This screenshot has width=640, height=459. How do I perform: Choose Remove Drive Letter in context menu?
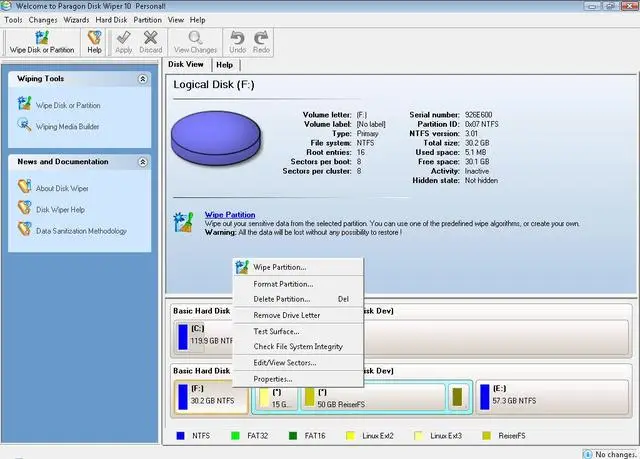pyautogui.click(x=298, y=315)
